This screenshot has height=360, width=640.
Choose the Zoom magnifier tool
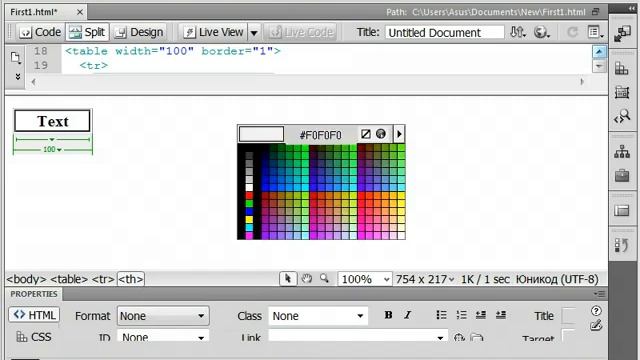coord(324,279)
